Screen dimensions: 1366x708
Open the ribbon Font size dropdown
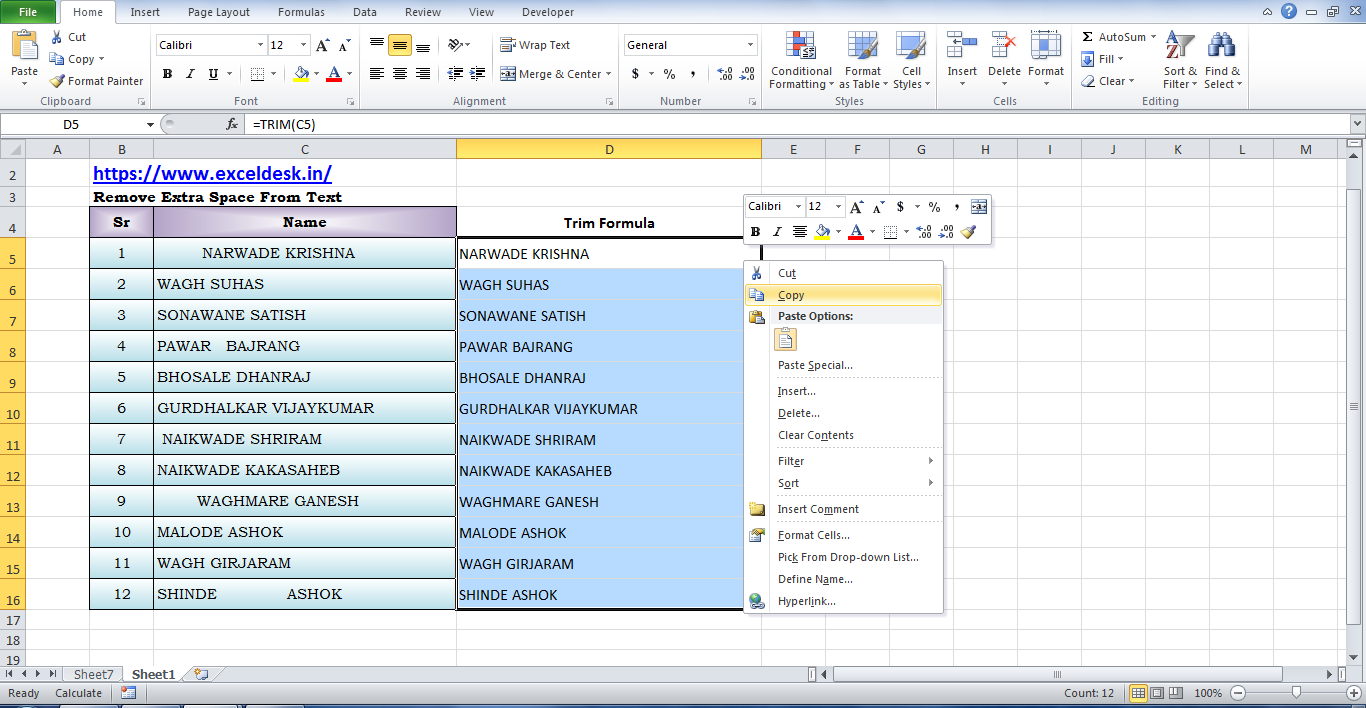point(303,45)
